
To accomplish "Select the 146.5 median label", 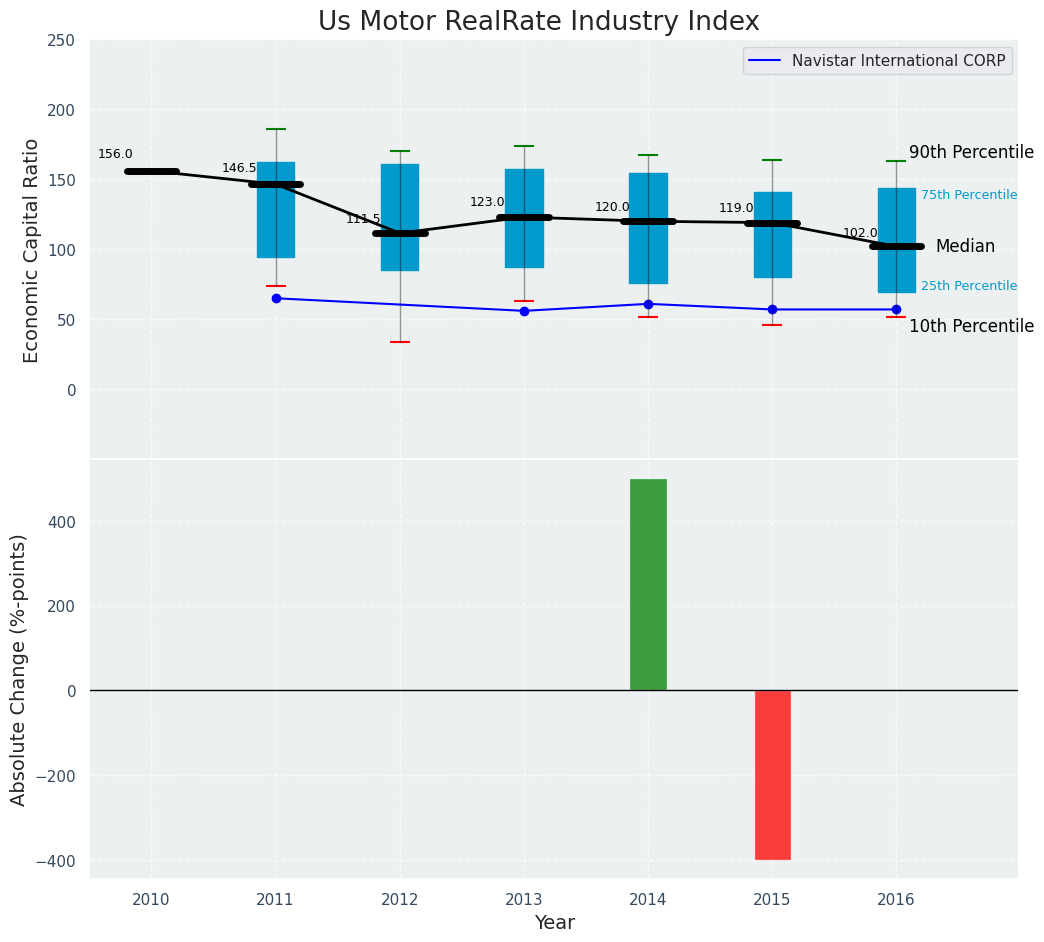I will (x=239, y=168).
